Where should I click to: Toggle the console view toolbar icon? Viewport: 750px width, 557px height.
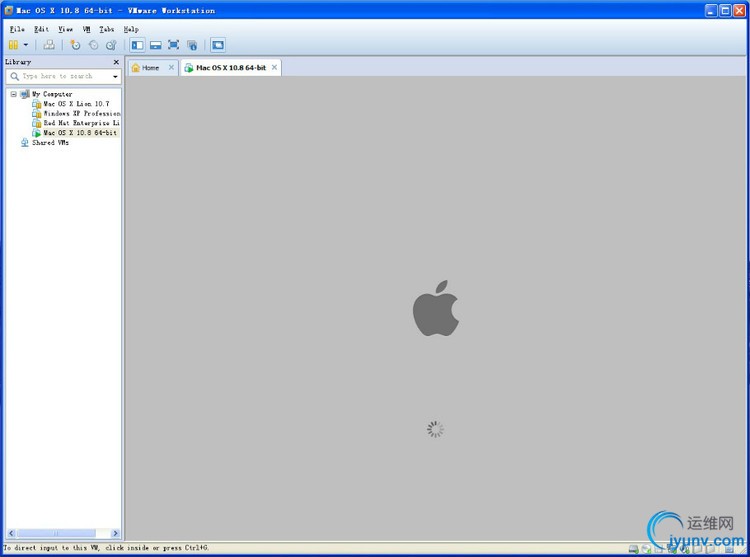(218, 45)
